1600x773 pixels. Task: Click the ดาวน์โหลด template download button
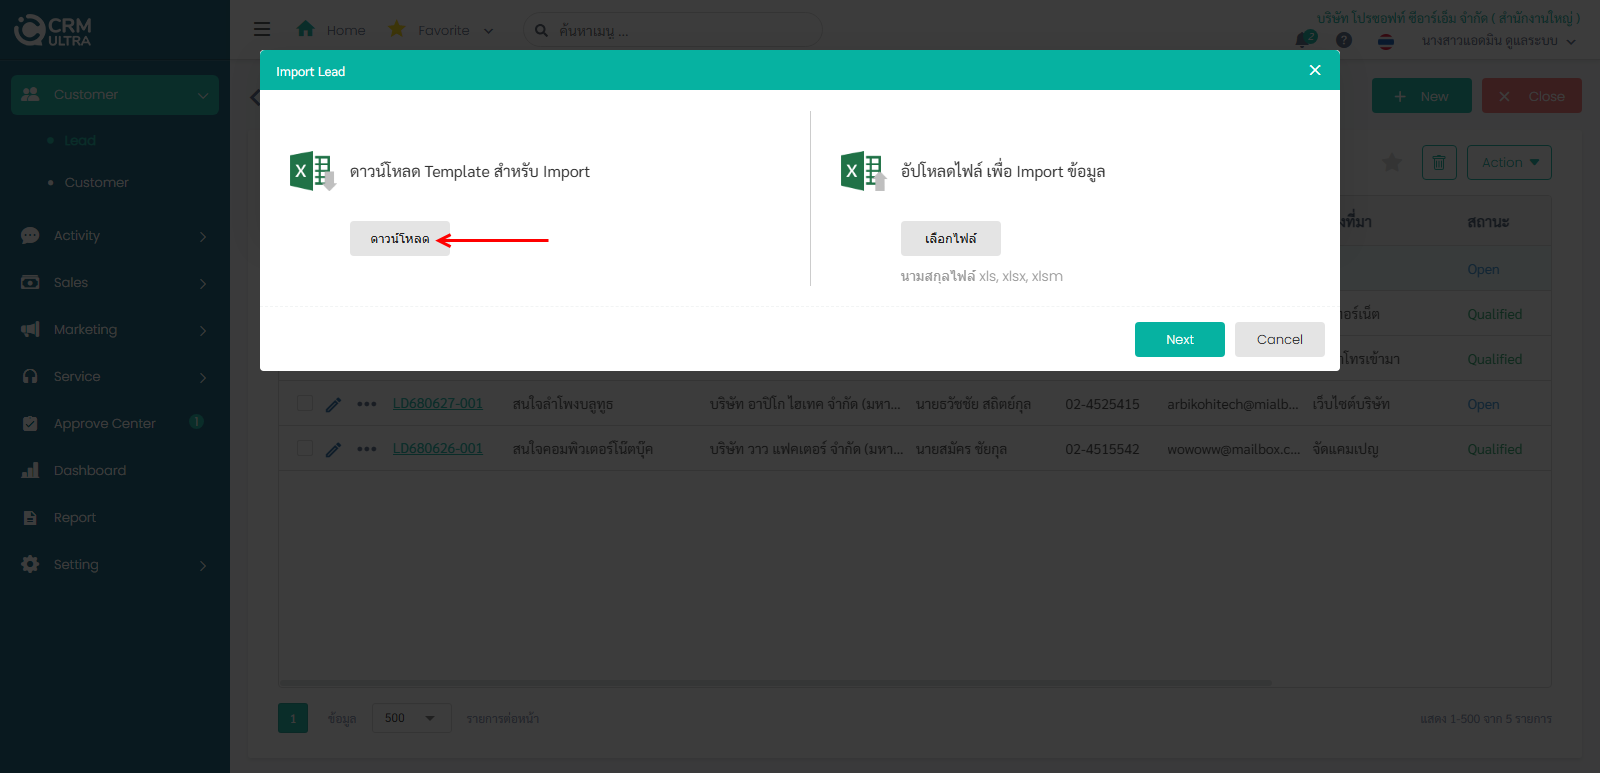point(399,239)
